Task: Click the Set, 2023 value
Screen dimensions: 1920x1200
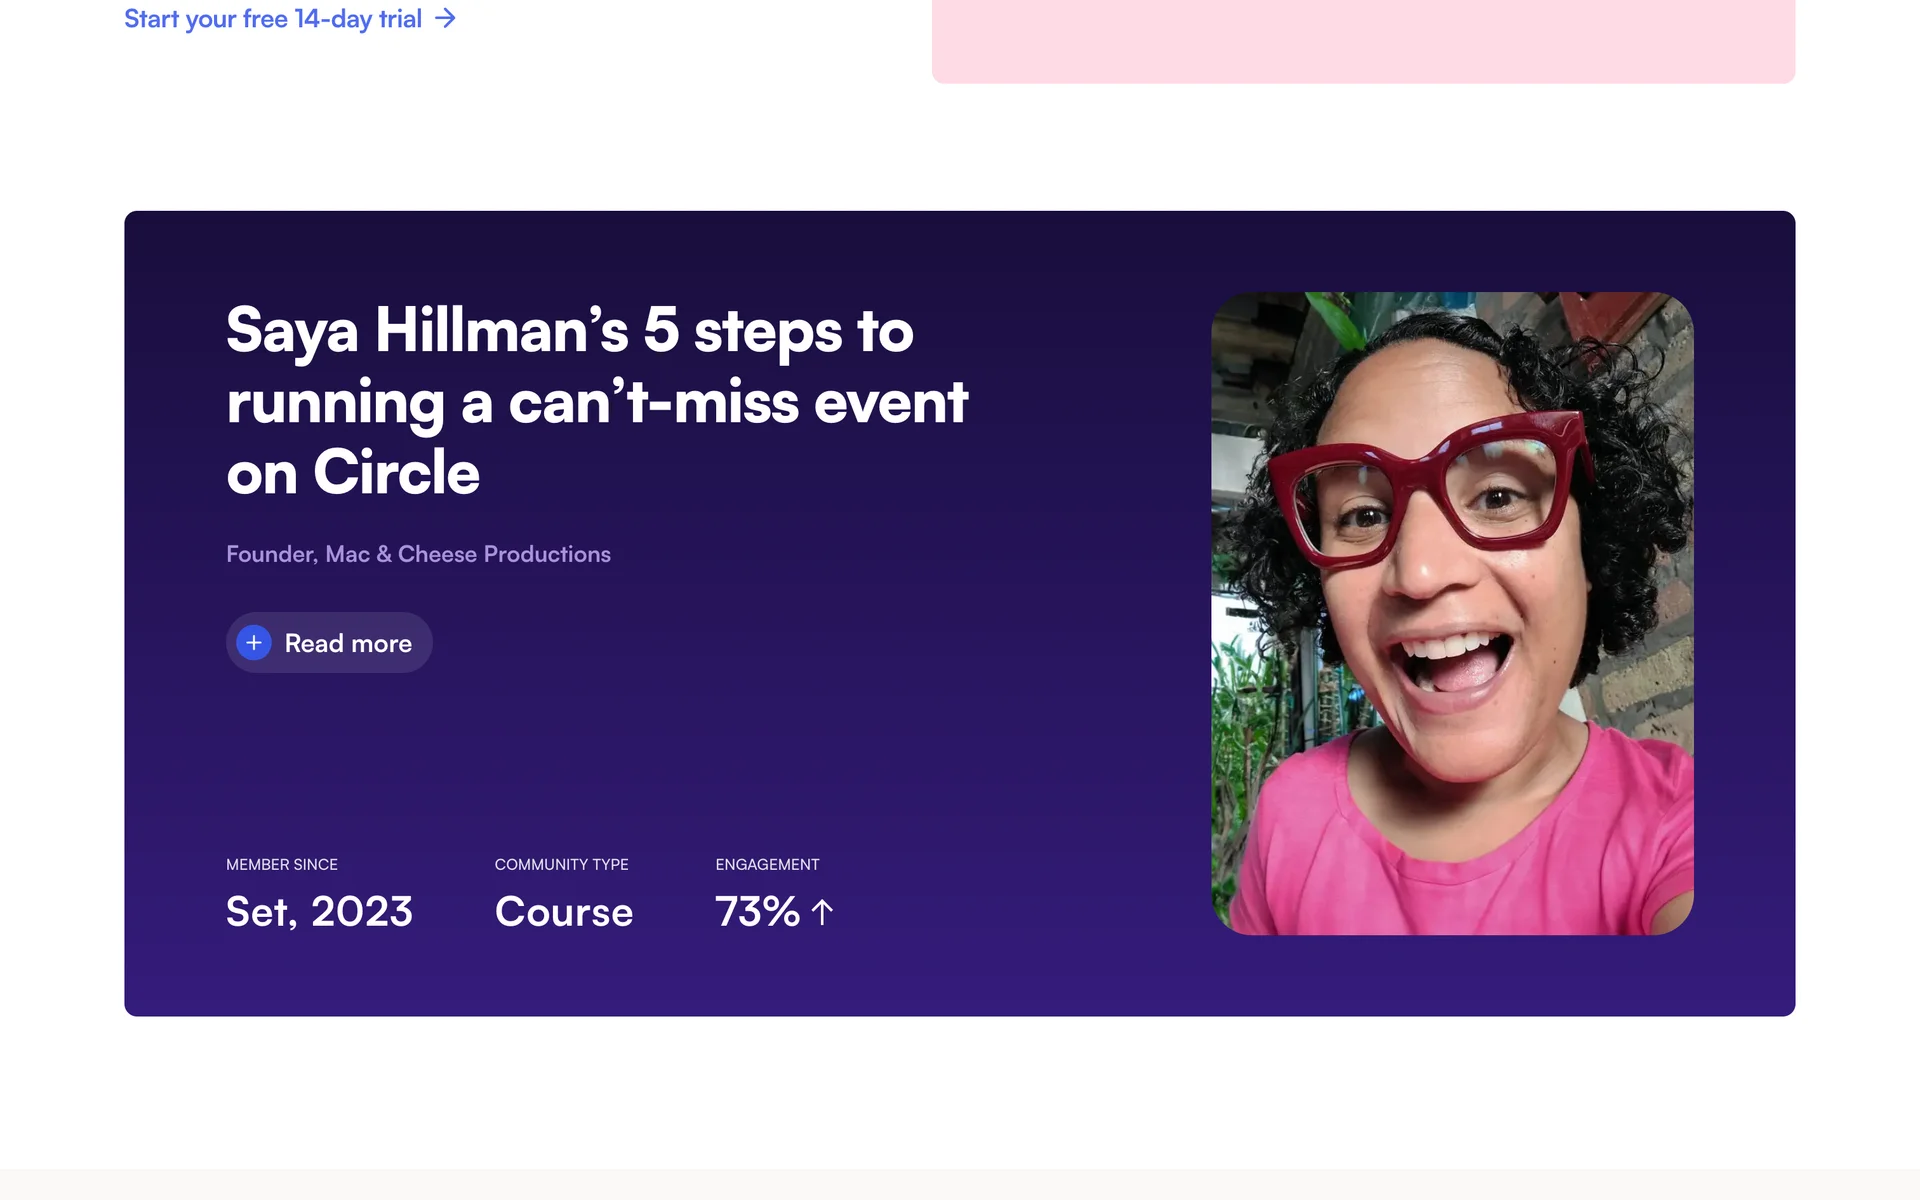Action: click(x=319, y=912)
